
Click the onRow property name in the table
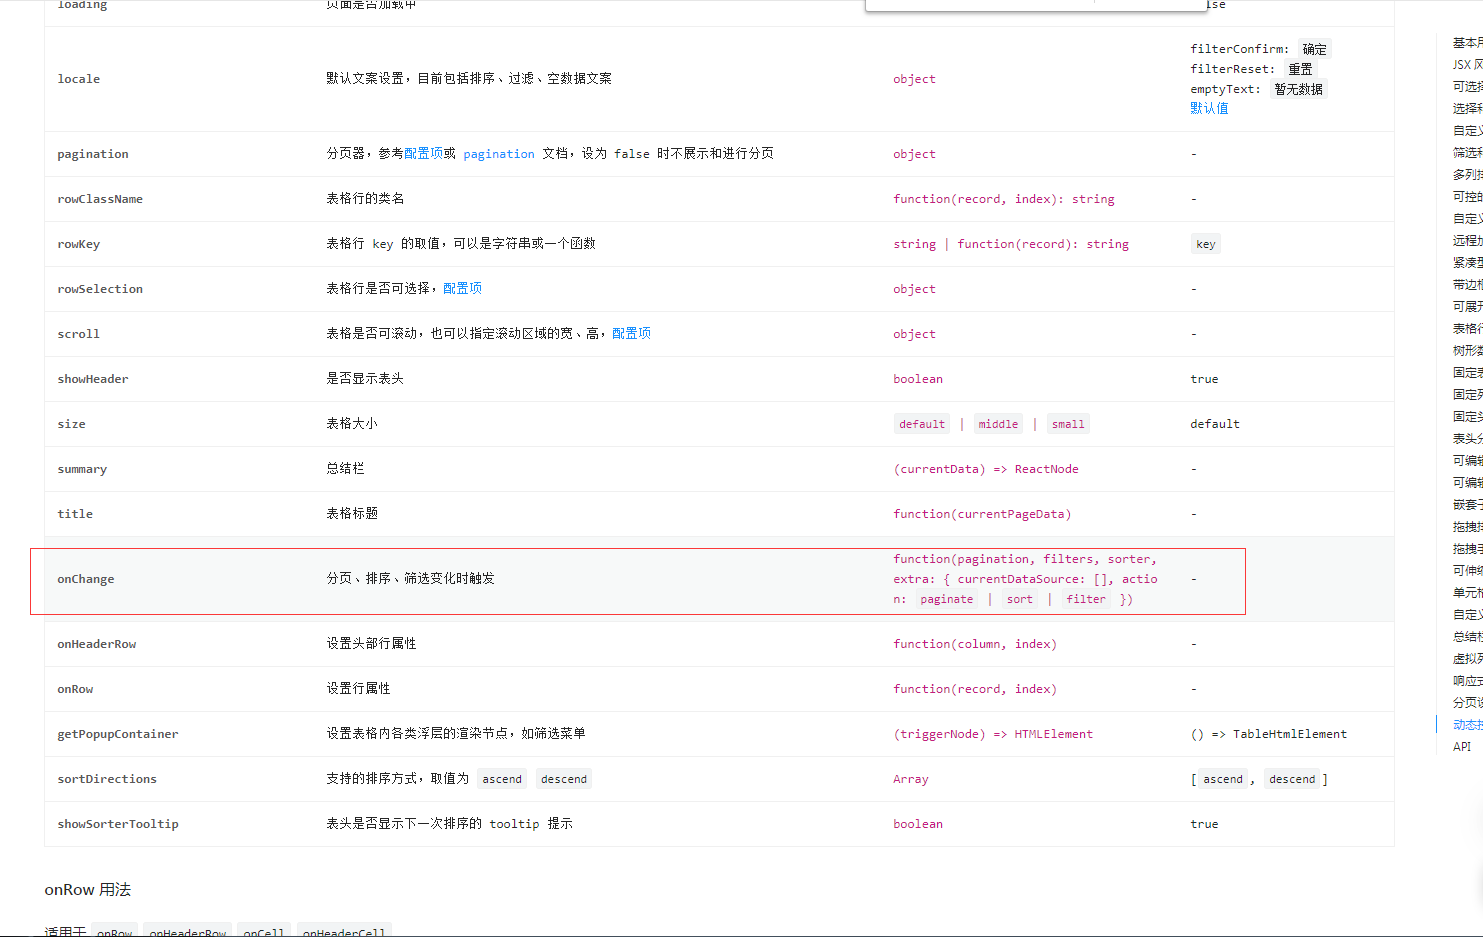tap(75, 689)
